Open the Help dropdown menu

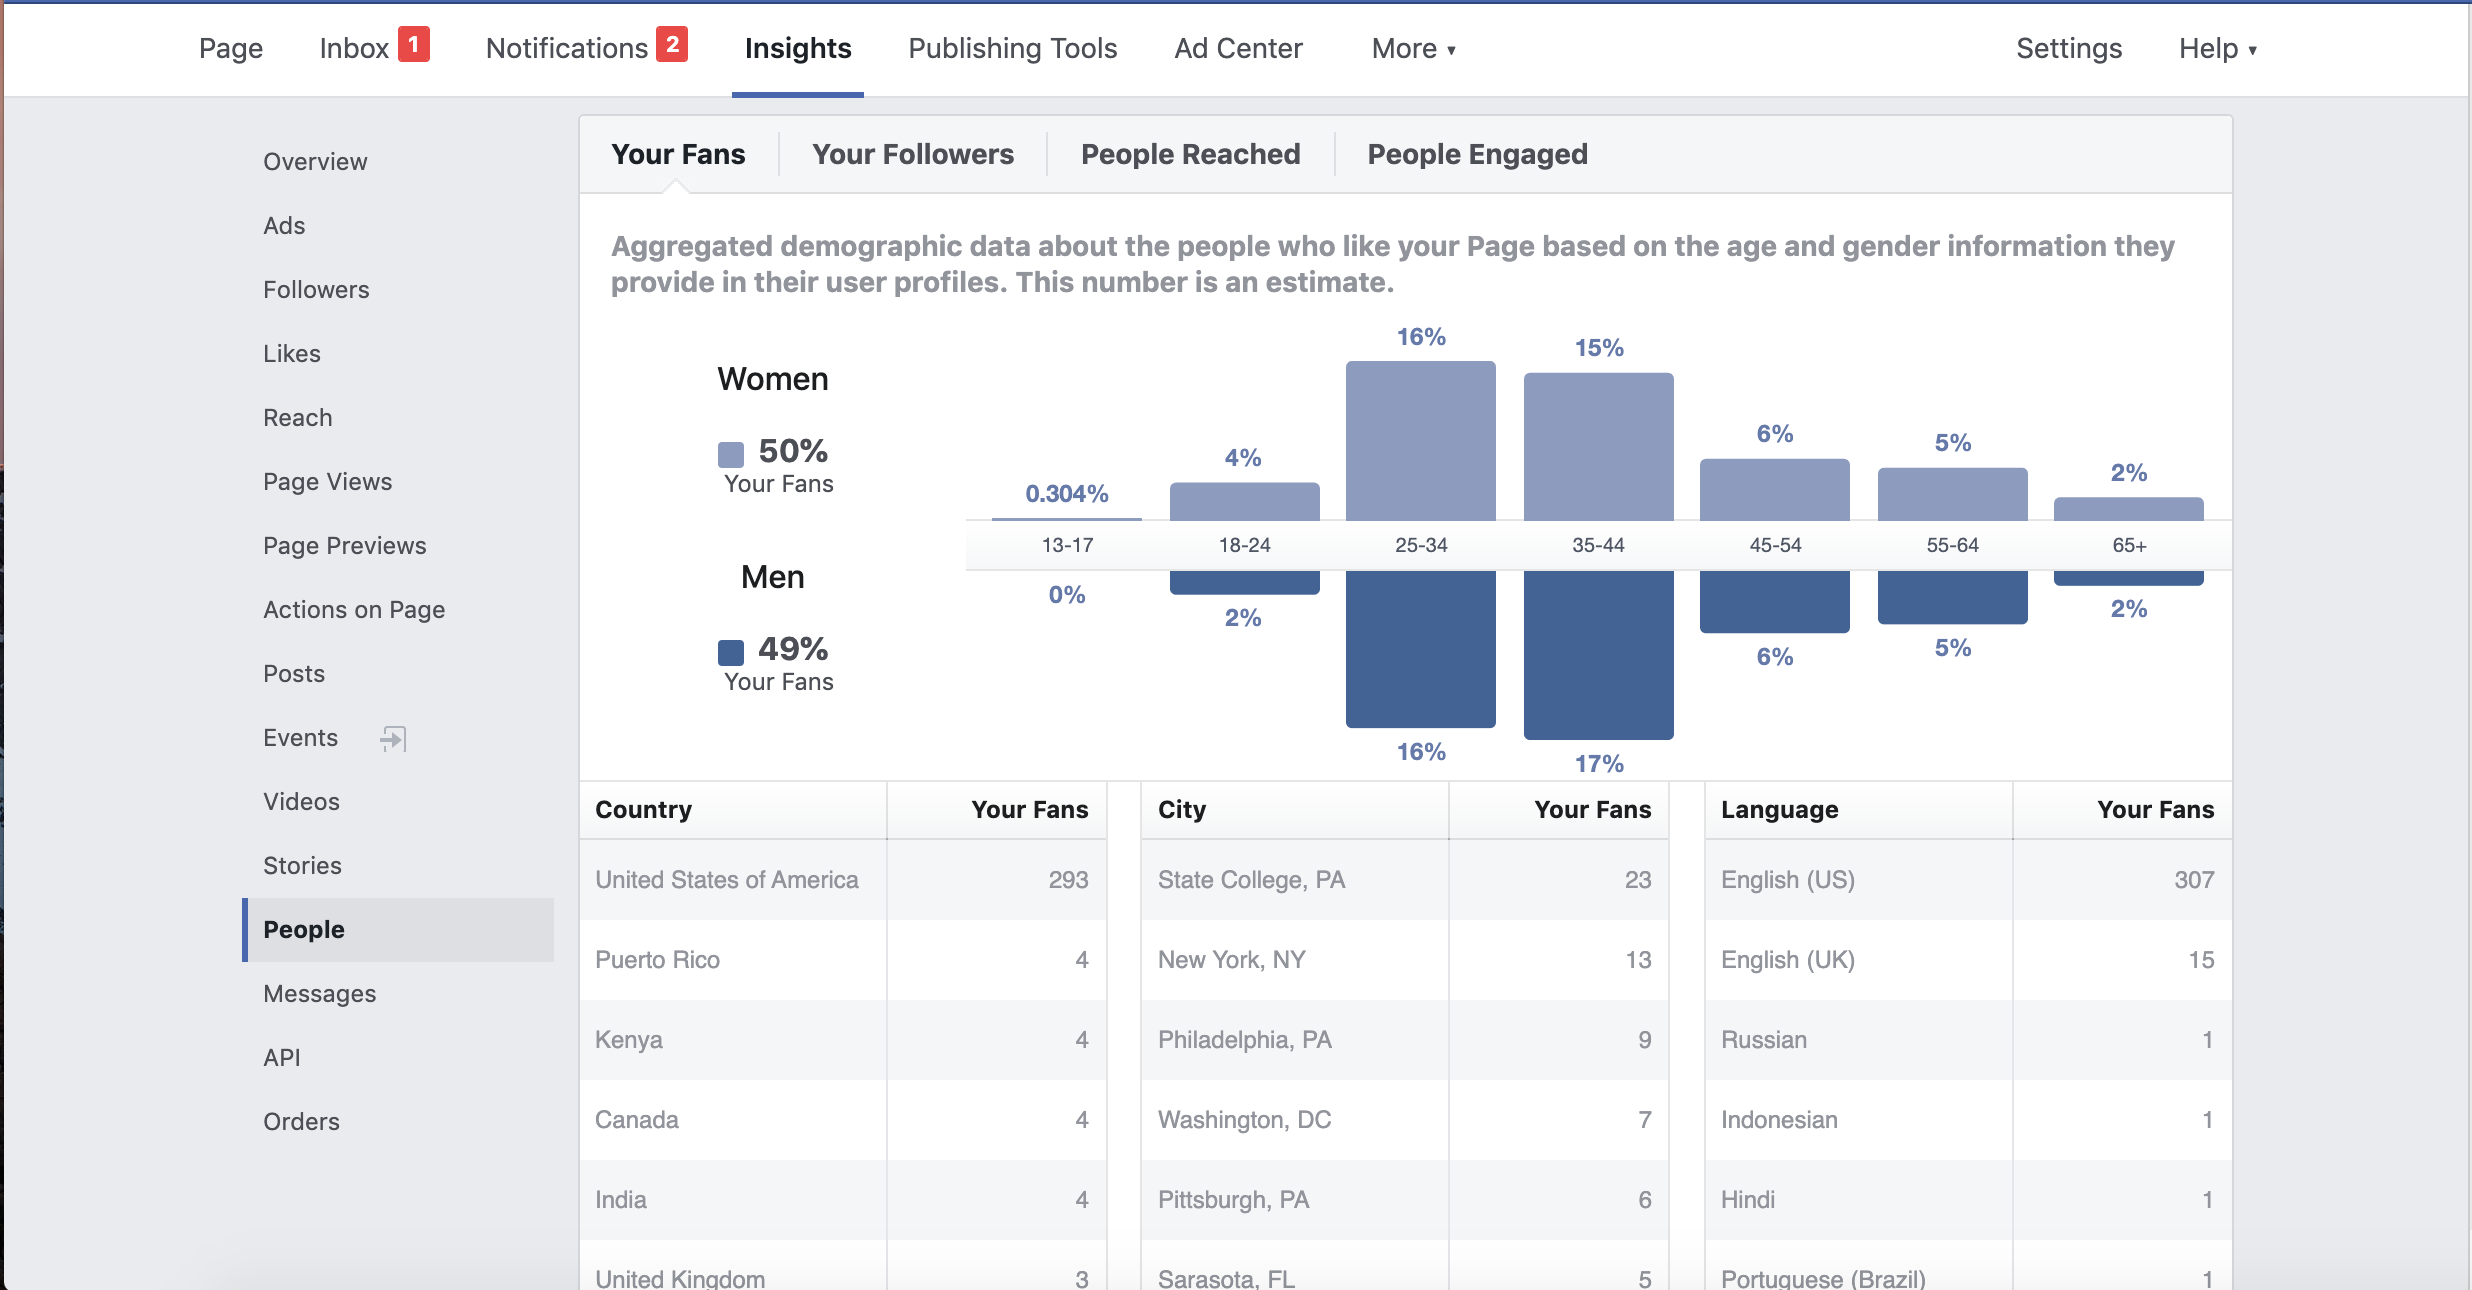2217,48
